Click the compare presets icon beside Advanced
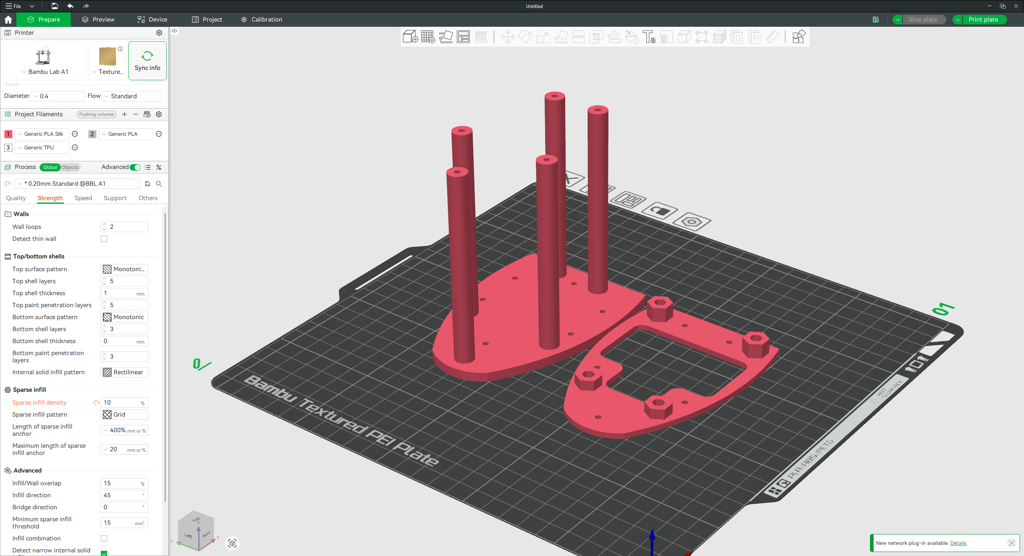The image size is (1024, 556). [x=159, y=167]
